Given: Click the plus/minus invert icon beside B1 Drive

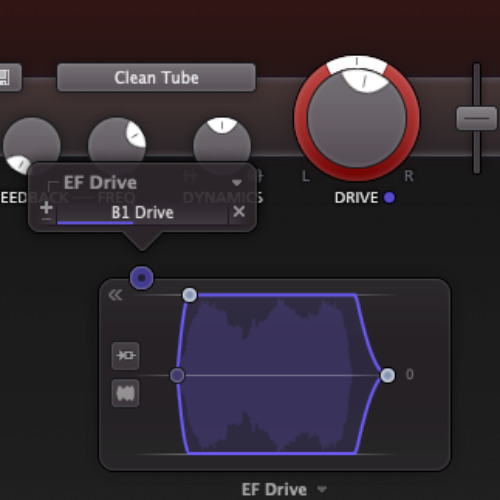Looking at the screenshot, I should [46, 212].
